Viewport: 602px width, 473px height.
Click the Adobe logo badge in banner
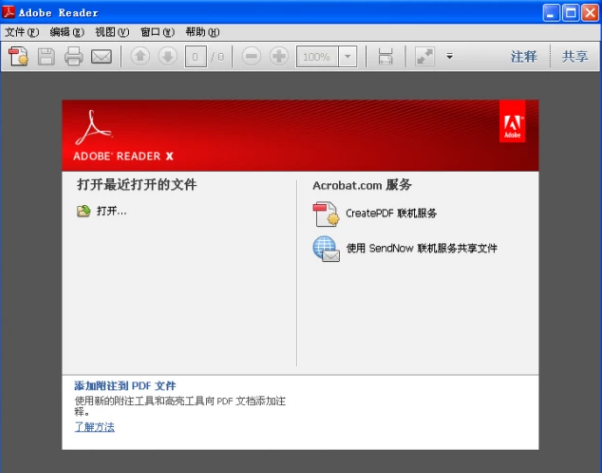click(x=512, y=122)
